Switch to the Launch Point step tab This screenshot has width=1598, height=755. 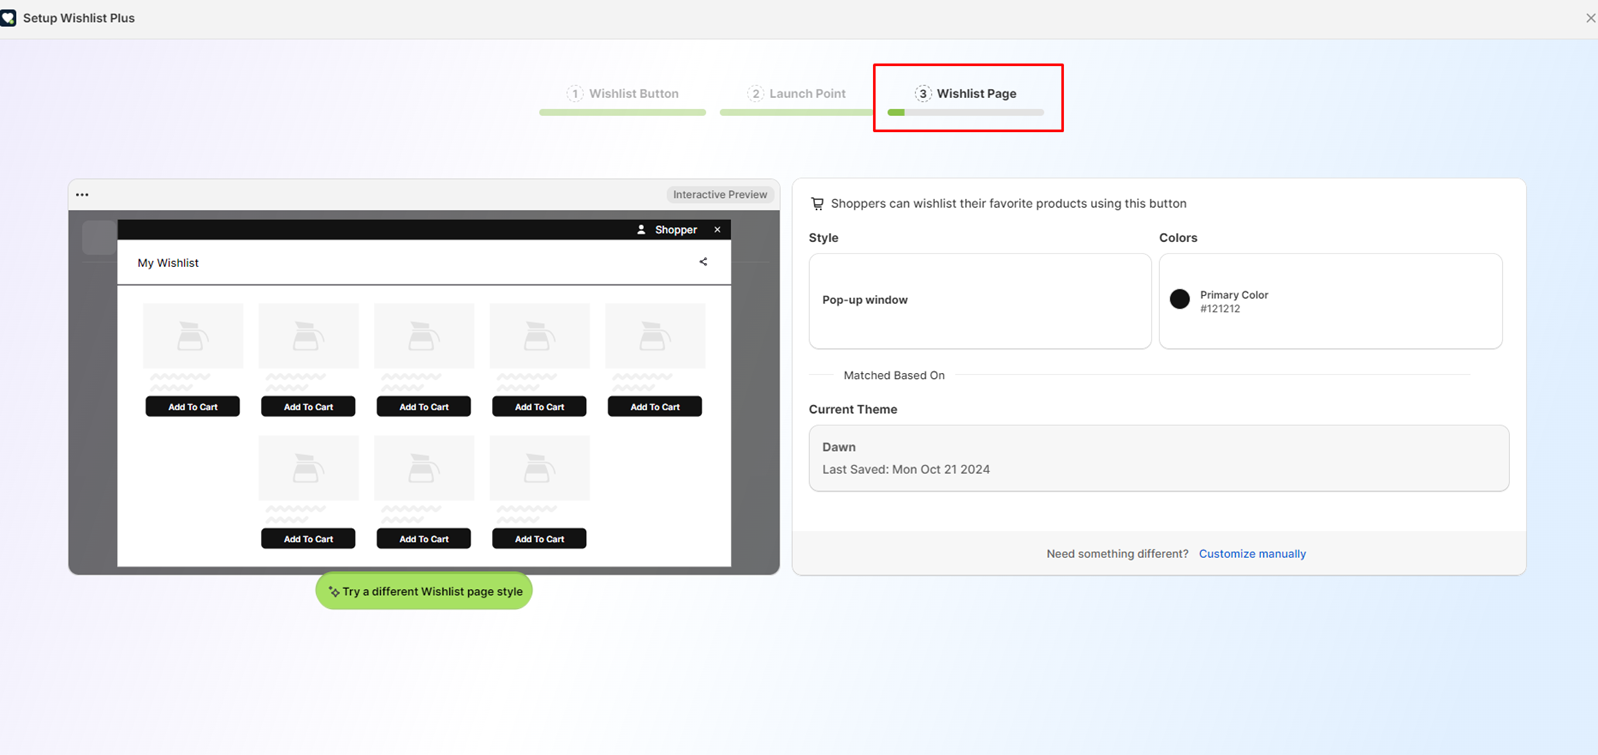tap(797, 94)
